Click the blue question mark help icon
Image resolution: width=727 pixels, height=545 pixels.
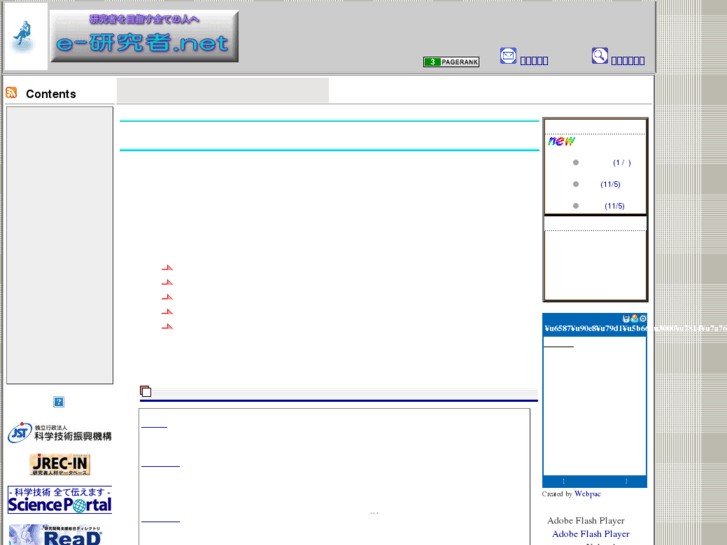(x=58, y=402)
